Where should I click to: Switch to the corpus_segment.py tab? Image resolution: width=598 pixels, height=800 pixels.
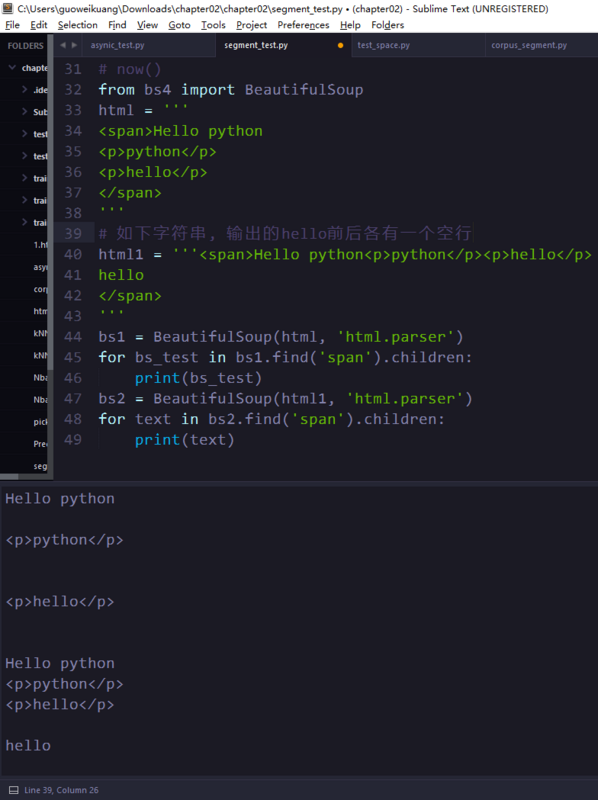pos(529,45)
